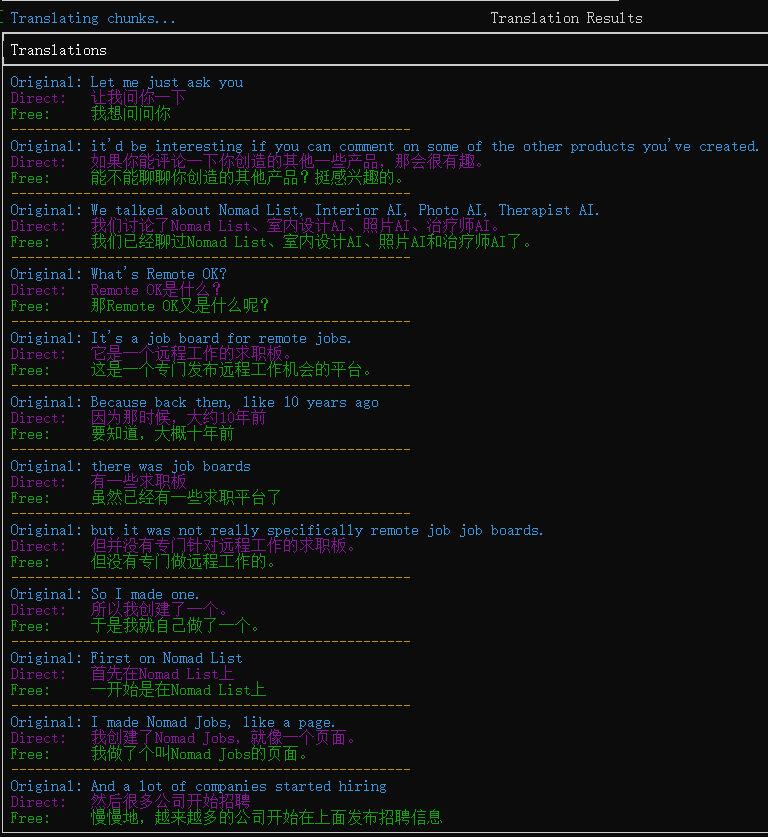Select free line '这是一个专门发布远程工作机会的平台。'

(231, 370)
